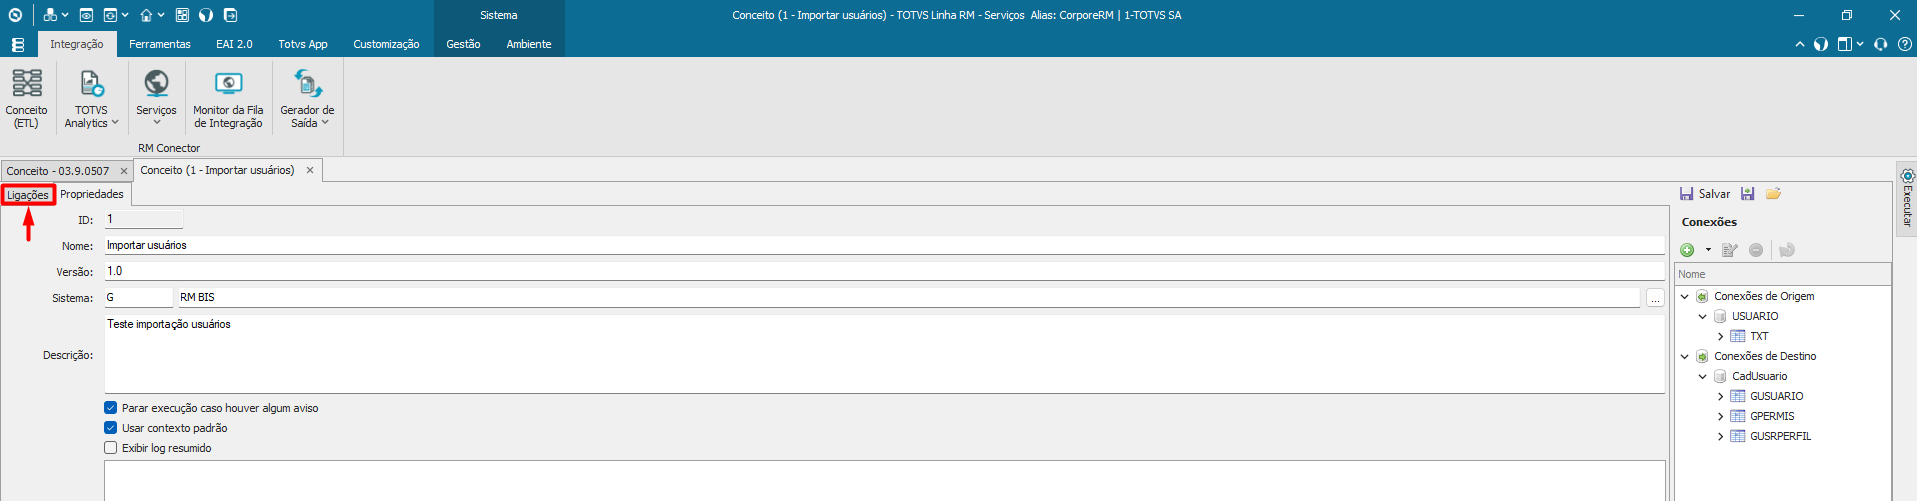Open dropdown arrow next to add connection icon
Viewport: 1917px width, 501px height.
coord(1708,250)
